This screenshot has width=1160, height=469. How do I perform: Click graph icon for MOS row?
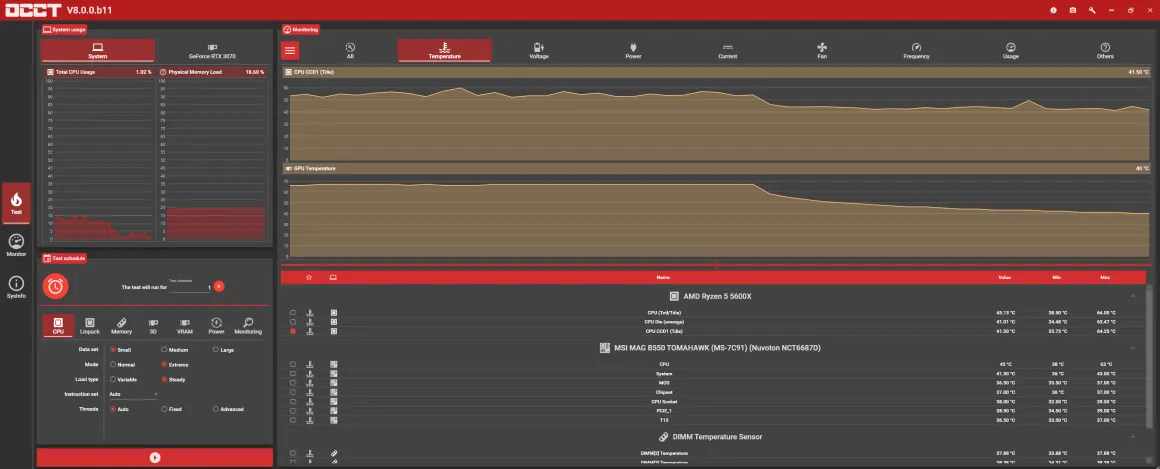[310, 382]
